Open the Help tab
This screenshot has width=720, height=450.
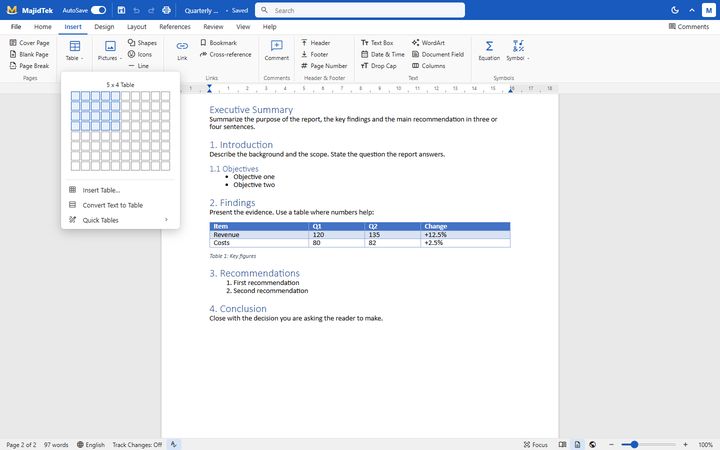270,27
